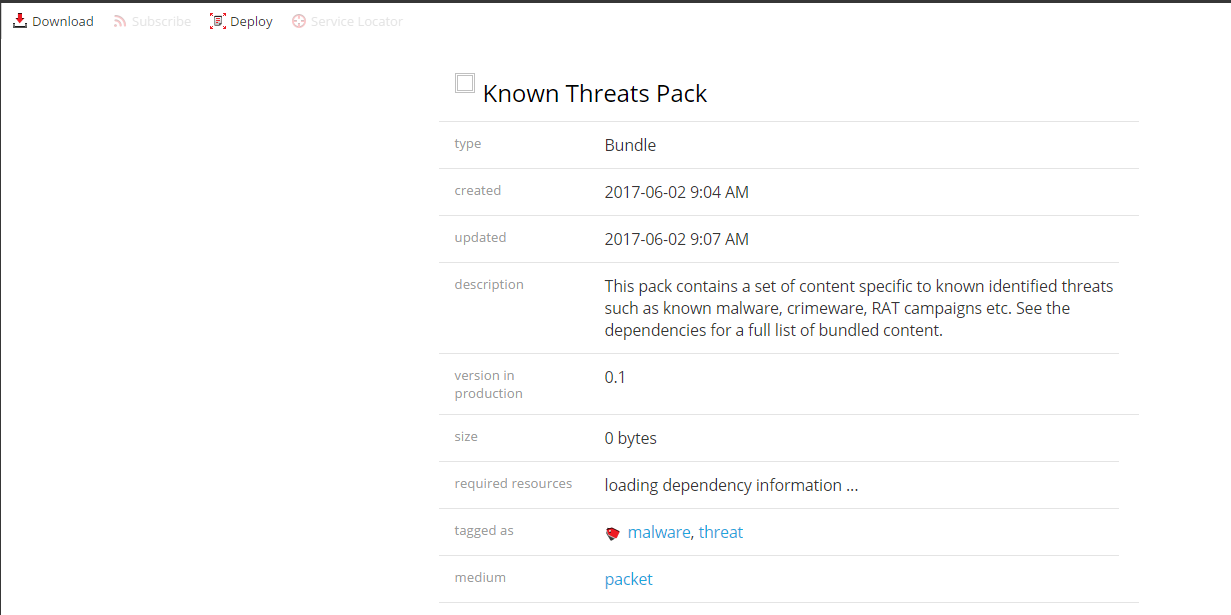The height and width of the screenshot is (615, 1231).
Task: Follow the malware tag link
Action: 659,532
